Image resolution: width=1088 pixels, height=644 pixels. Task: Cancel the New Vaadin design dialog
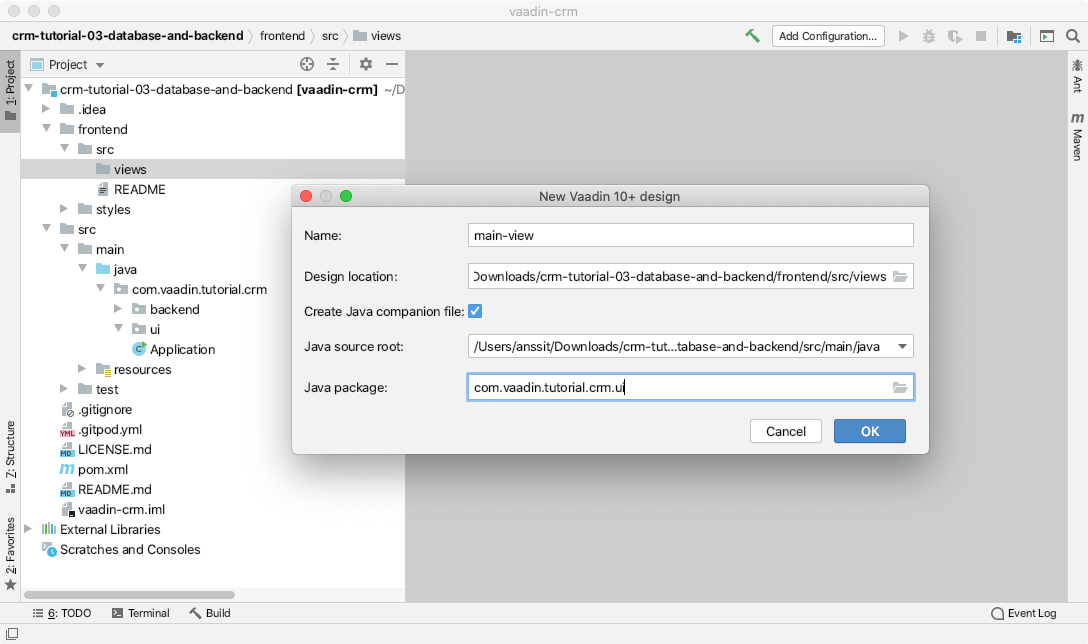pyautogui.click(x=785, y=431)
